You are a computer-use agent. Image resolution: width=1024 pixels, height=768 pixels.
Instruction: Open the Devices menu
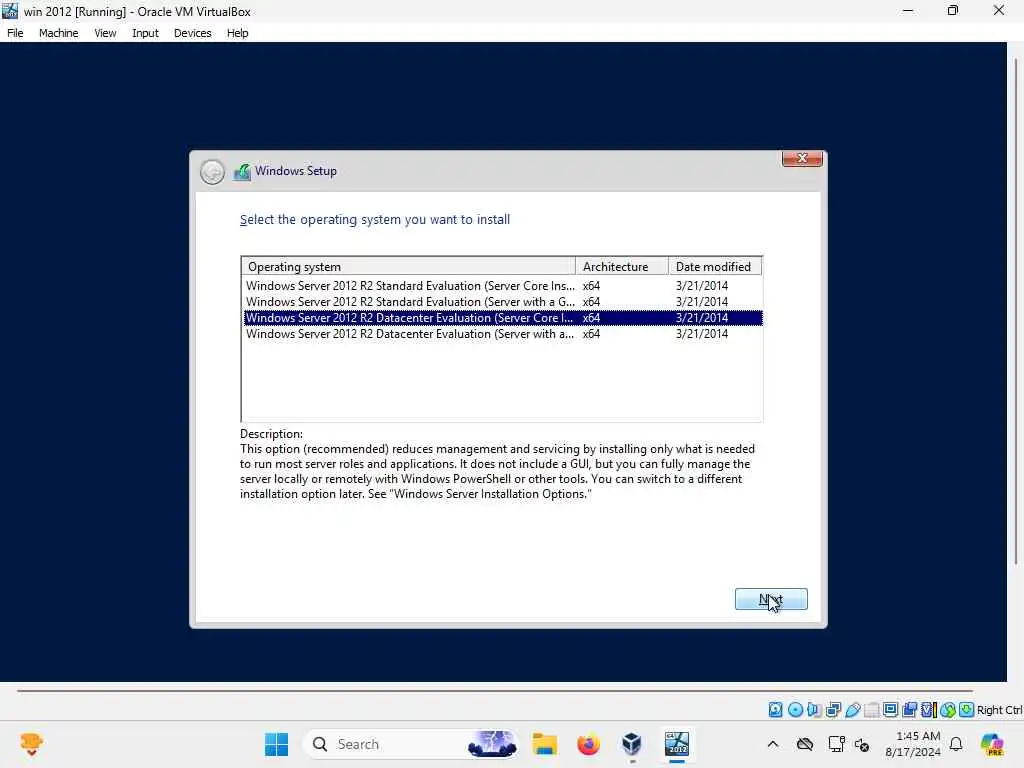pos(193,33)
